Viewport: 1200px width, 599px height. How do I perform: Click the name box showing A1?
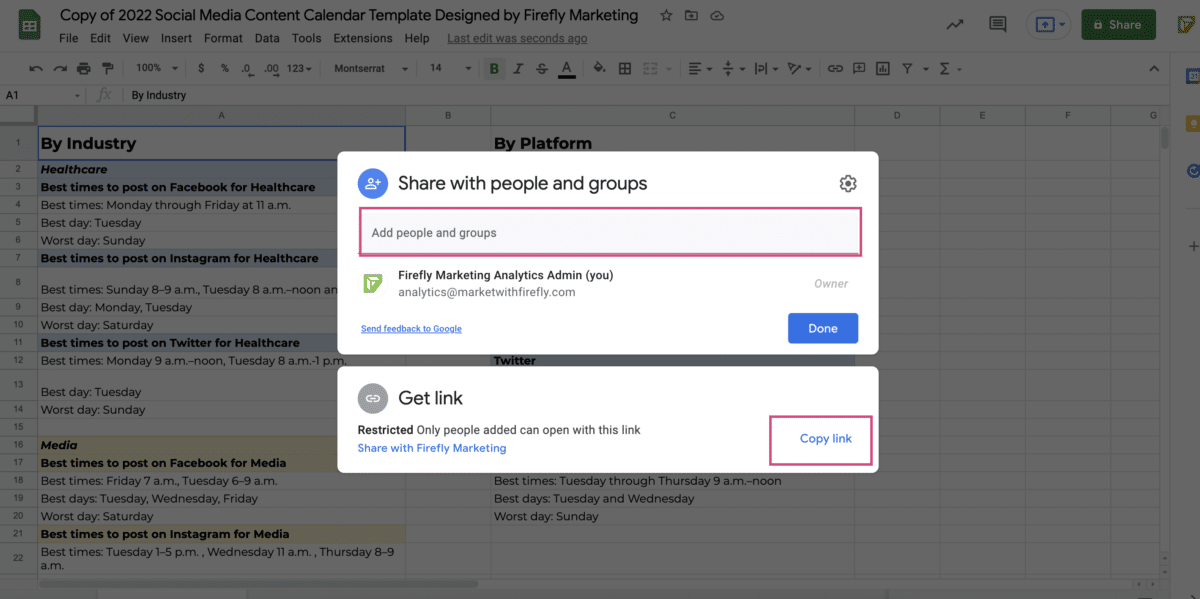[x=42, y=95]
